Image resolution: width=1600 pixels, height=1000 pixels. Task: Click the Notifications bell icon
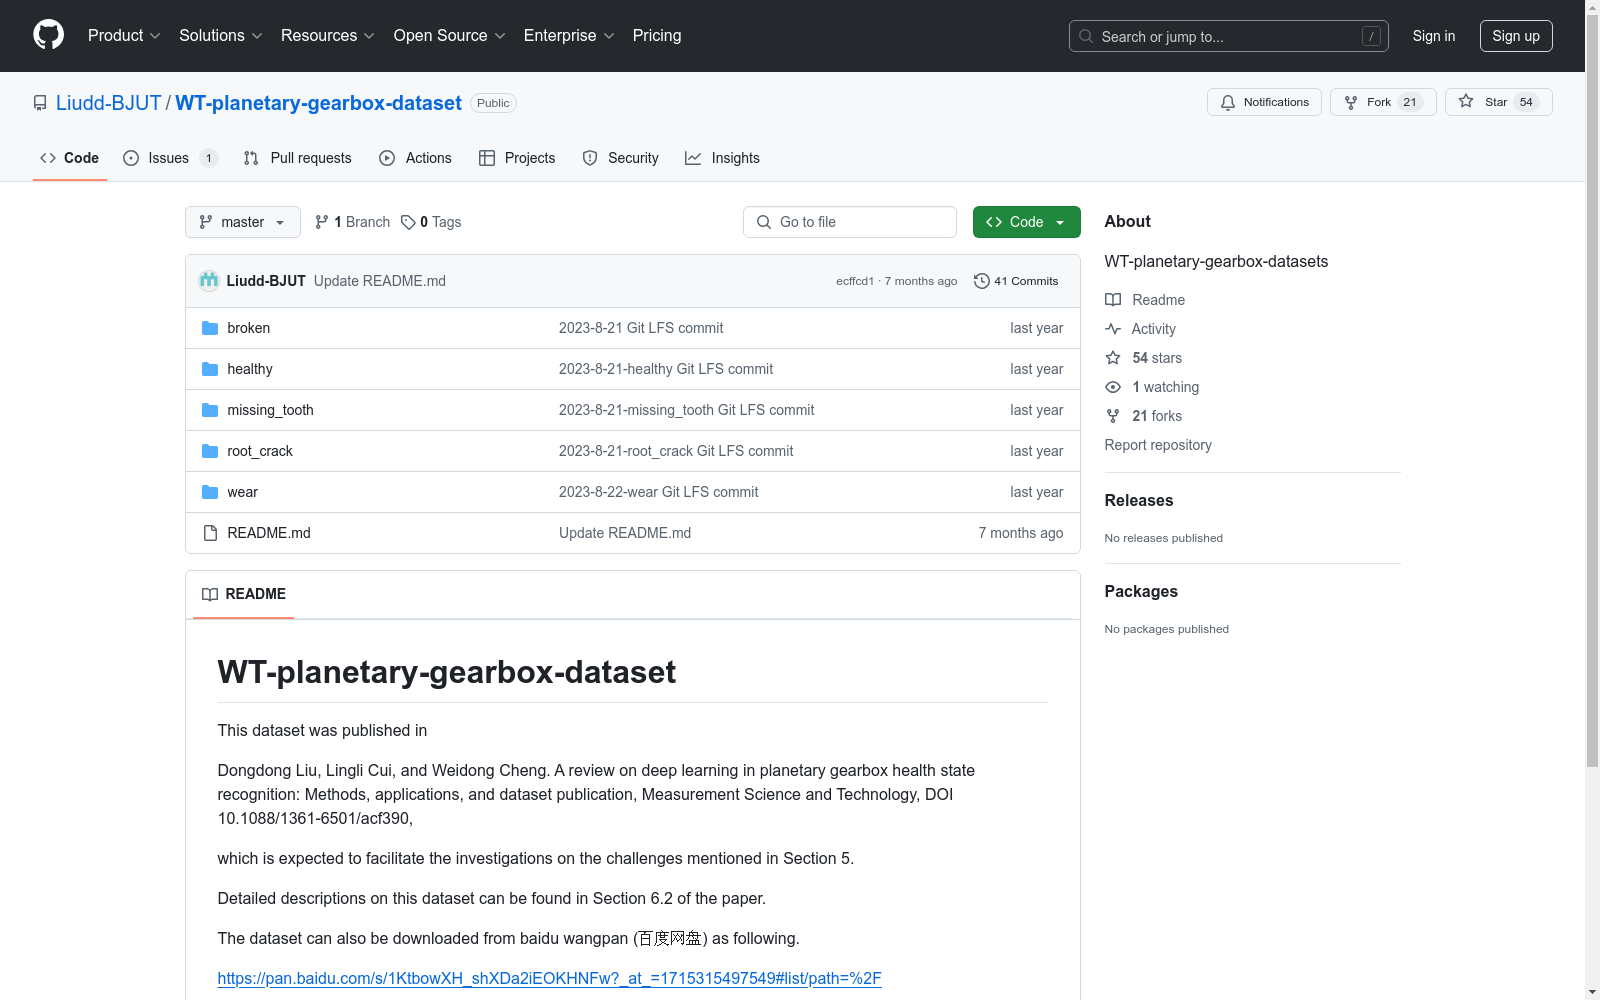click(1228, 102)
